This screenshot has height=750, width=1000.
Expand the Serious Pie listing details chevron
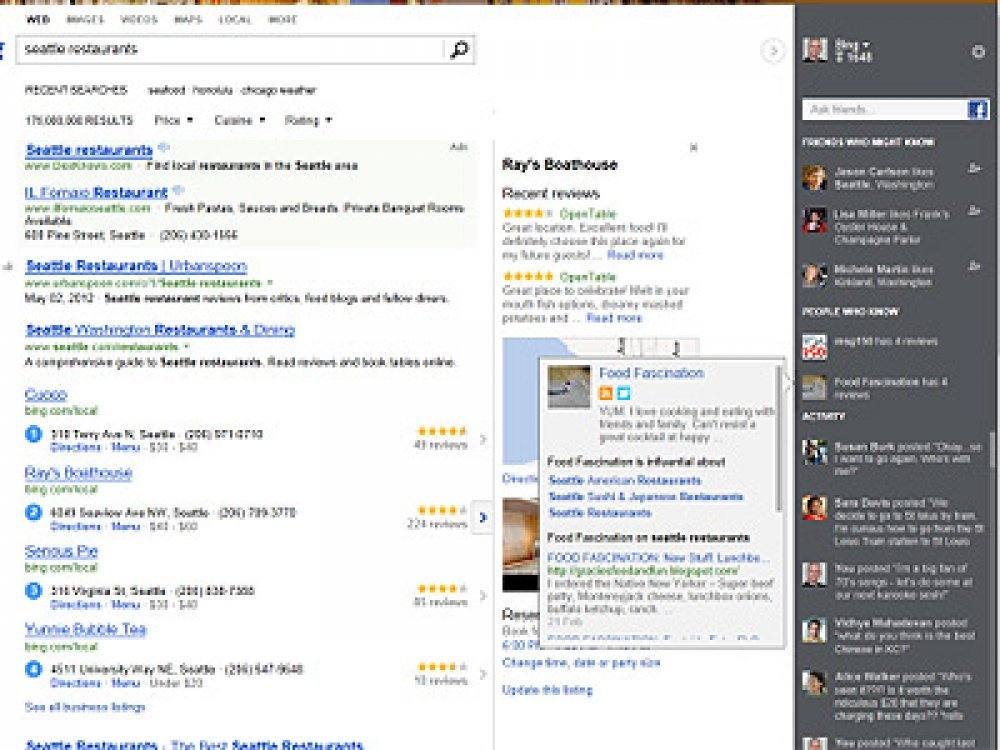tap(483, 596)
